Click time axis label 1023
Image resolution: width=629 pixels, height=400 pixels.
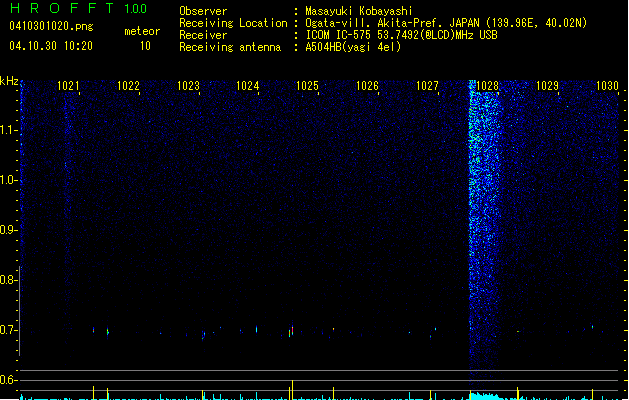click(188, 86)
